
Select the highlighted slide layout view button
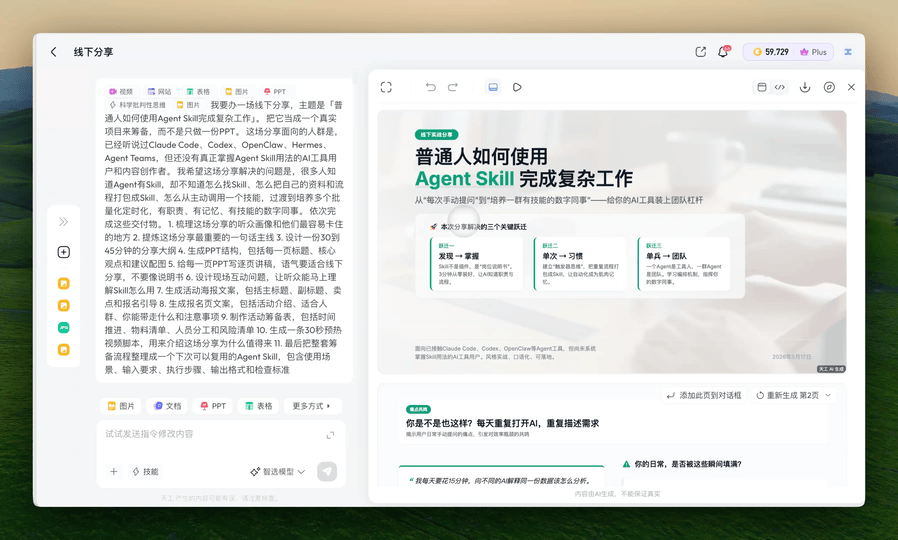(493, 87)
